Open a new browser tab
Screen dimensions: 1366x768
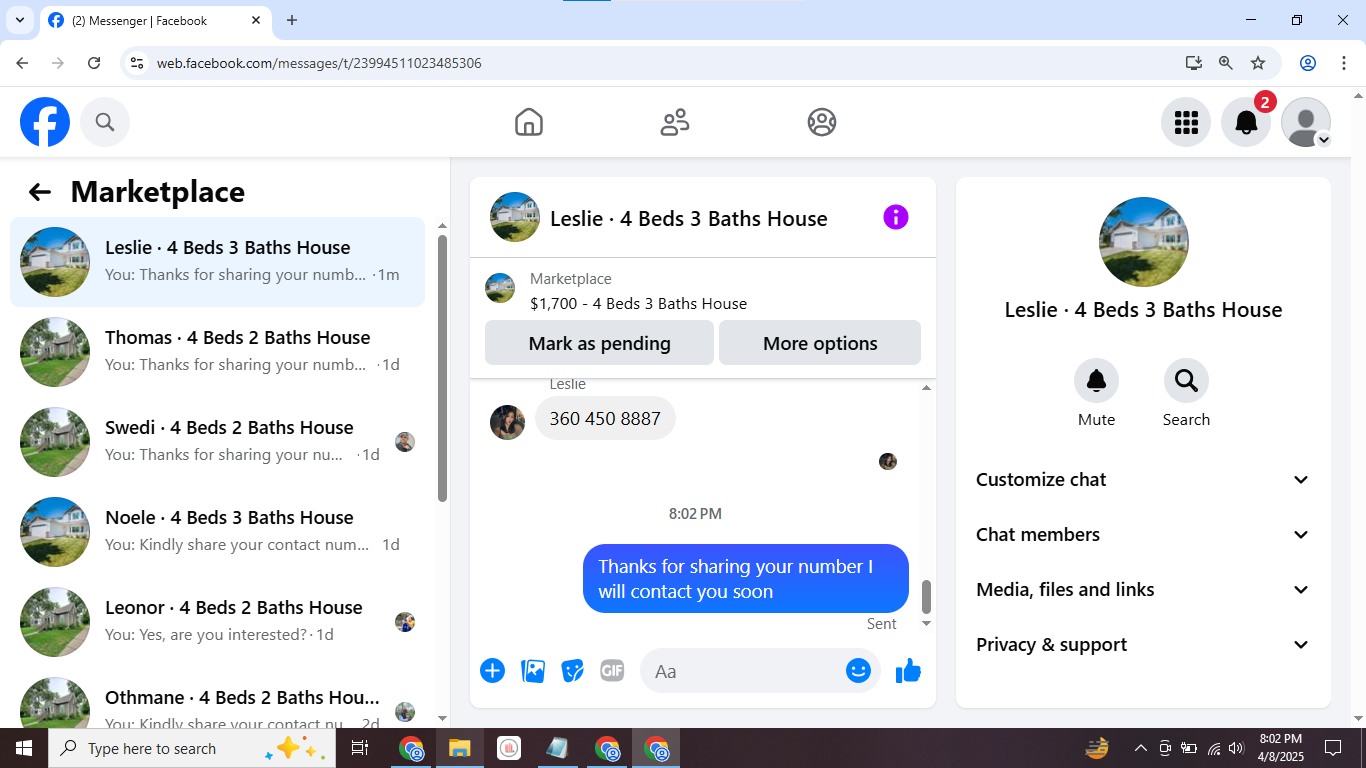(x=292, y=20)
